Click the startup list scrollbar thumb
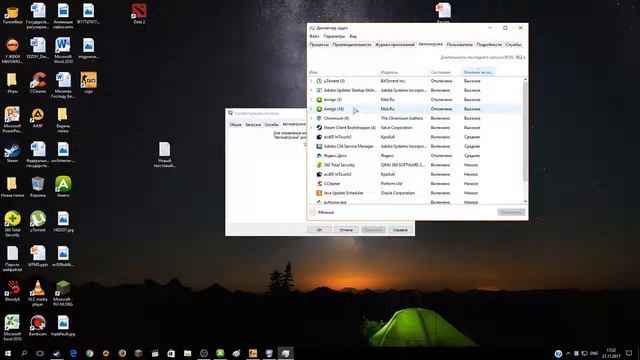 click(x=525, y=131)
